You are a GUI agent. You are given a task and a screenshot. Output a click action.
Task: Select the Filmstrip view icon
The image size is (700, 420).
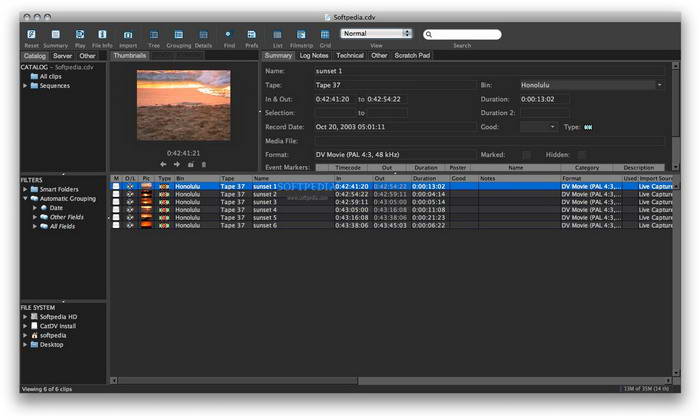[301, 34]
